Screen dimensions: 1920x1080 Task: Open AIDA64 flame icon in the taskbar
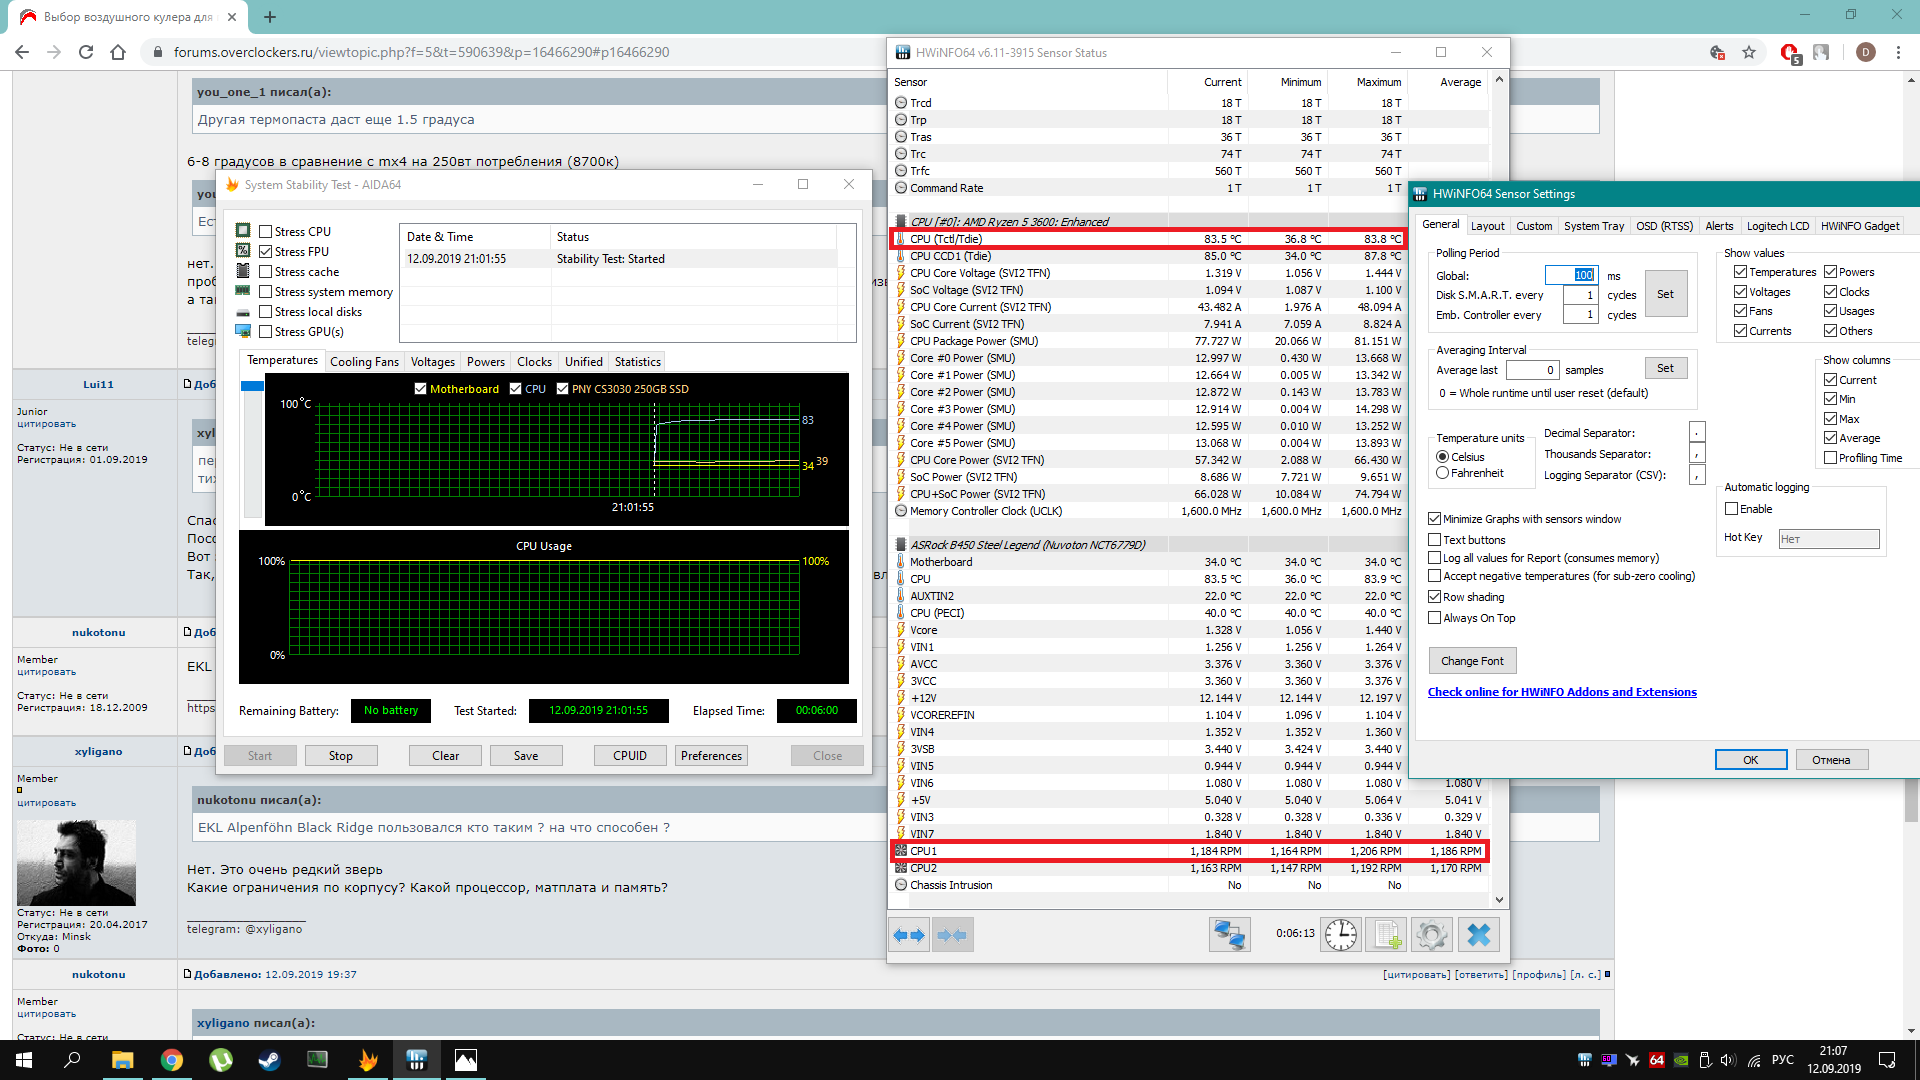368,1060
